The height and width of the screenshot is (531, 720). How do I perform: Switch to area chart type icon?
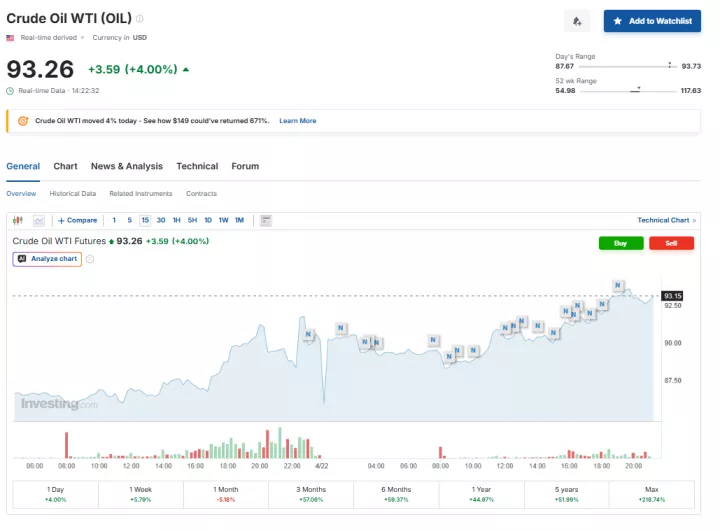39,220
